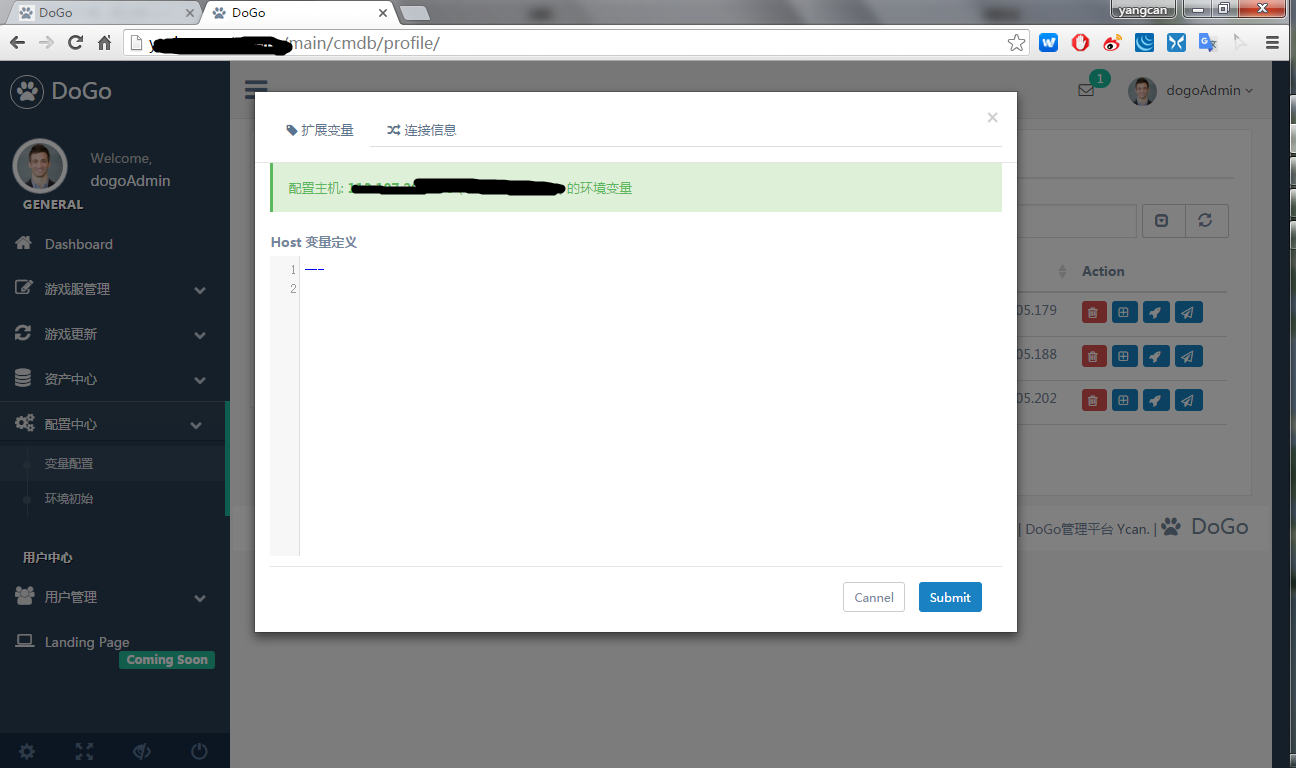Screen dimensions: 1296x768
Task: Go to browser home page icon
Action: point(104,42)
